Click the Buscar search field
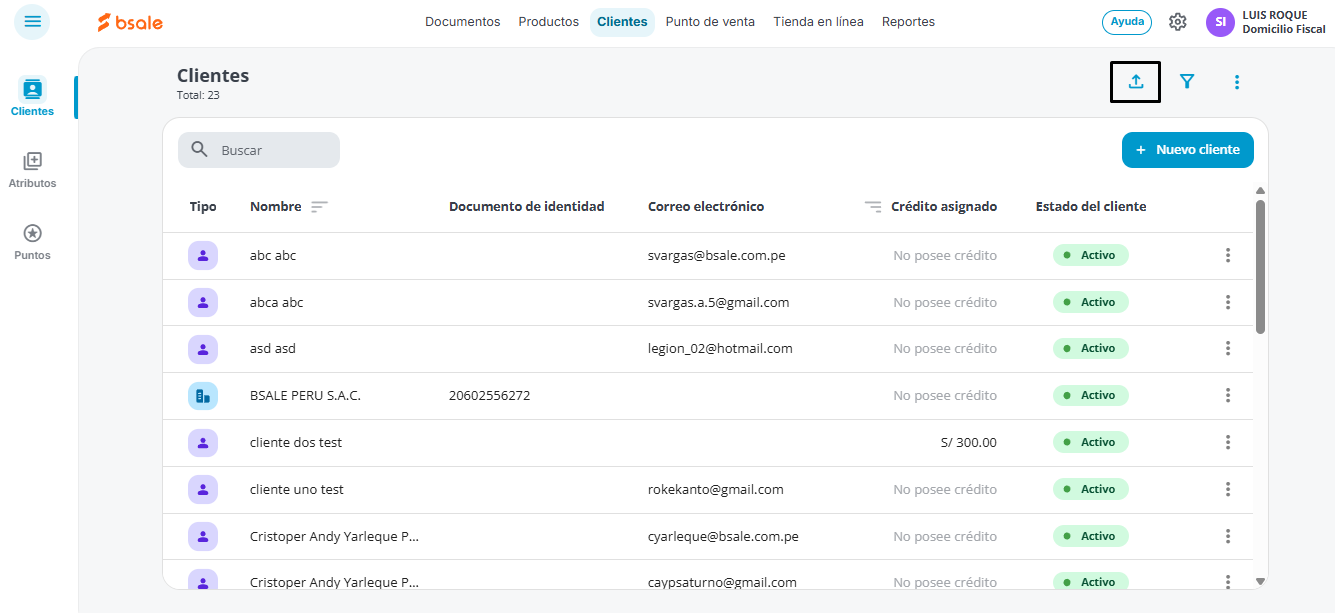This screenshot has height=613, width=1335. [x=259, y=150]
